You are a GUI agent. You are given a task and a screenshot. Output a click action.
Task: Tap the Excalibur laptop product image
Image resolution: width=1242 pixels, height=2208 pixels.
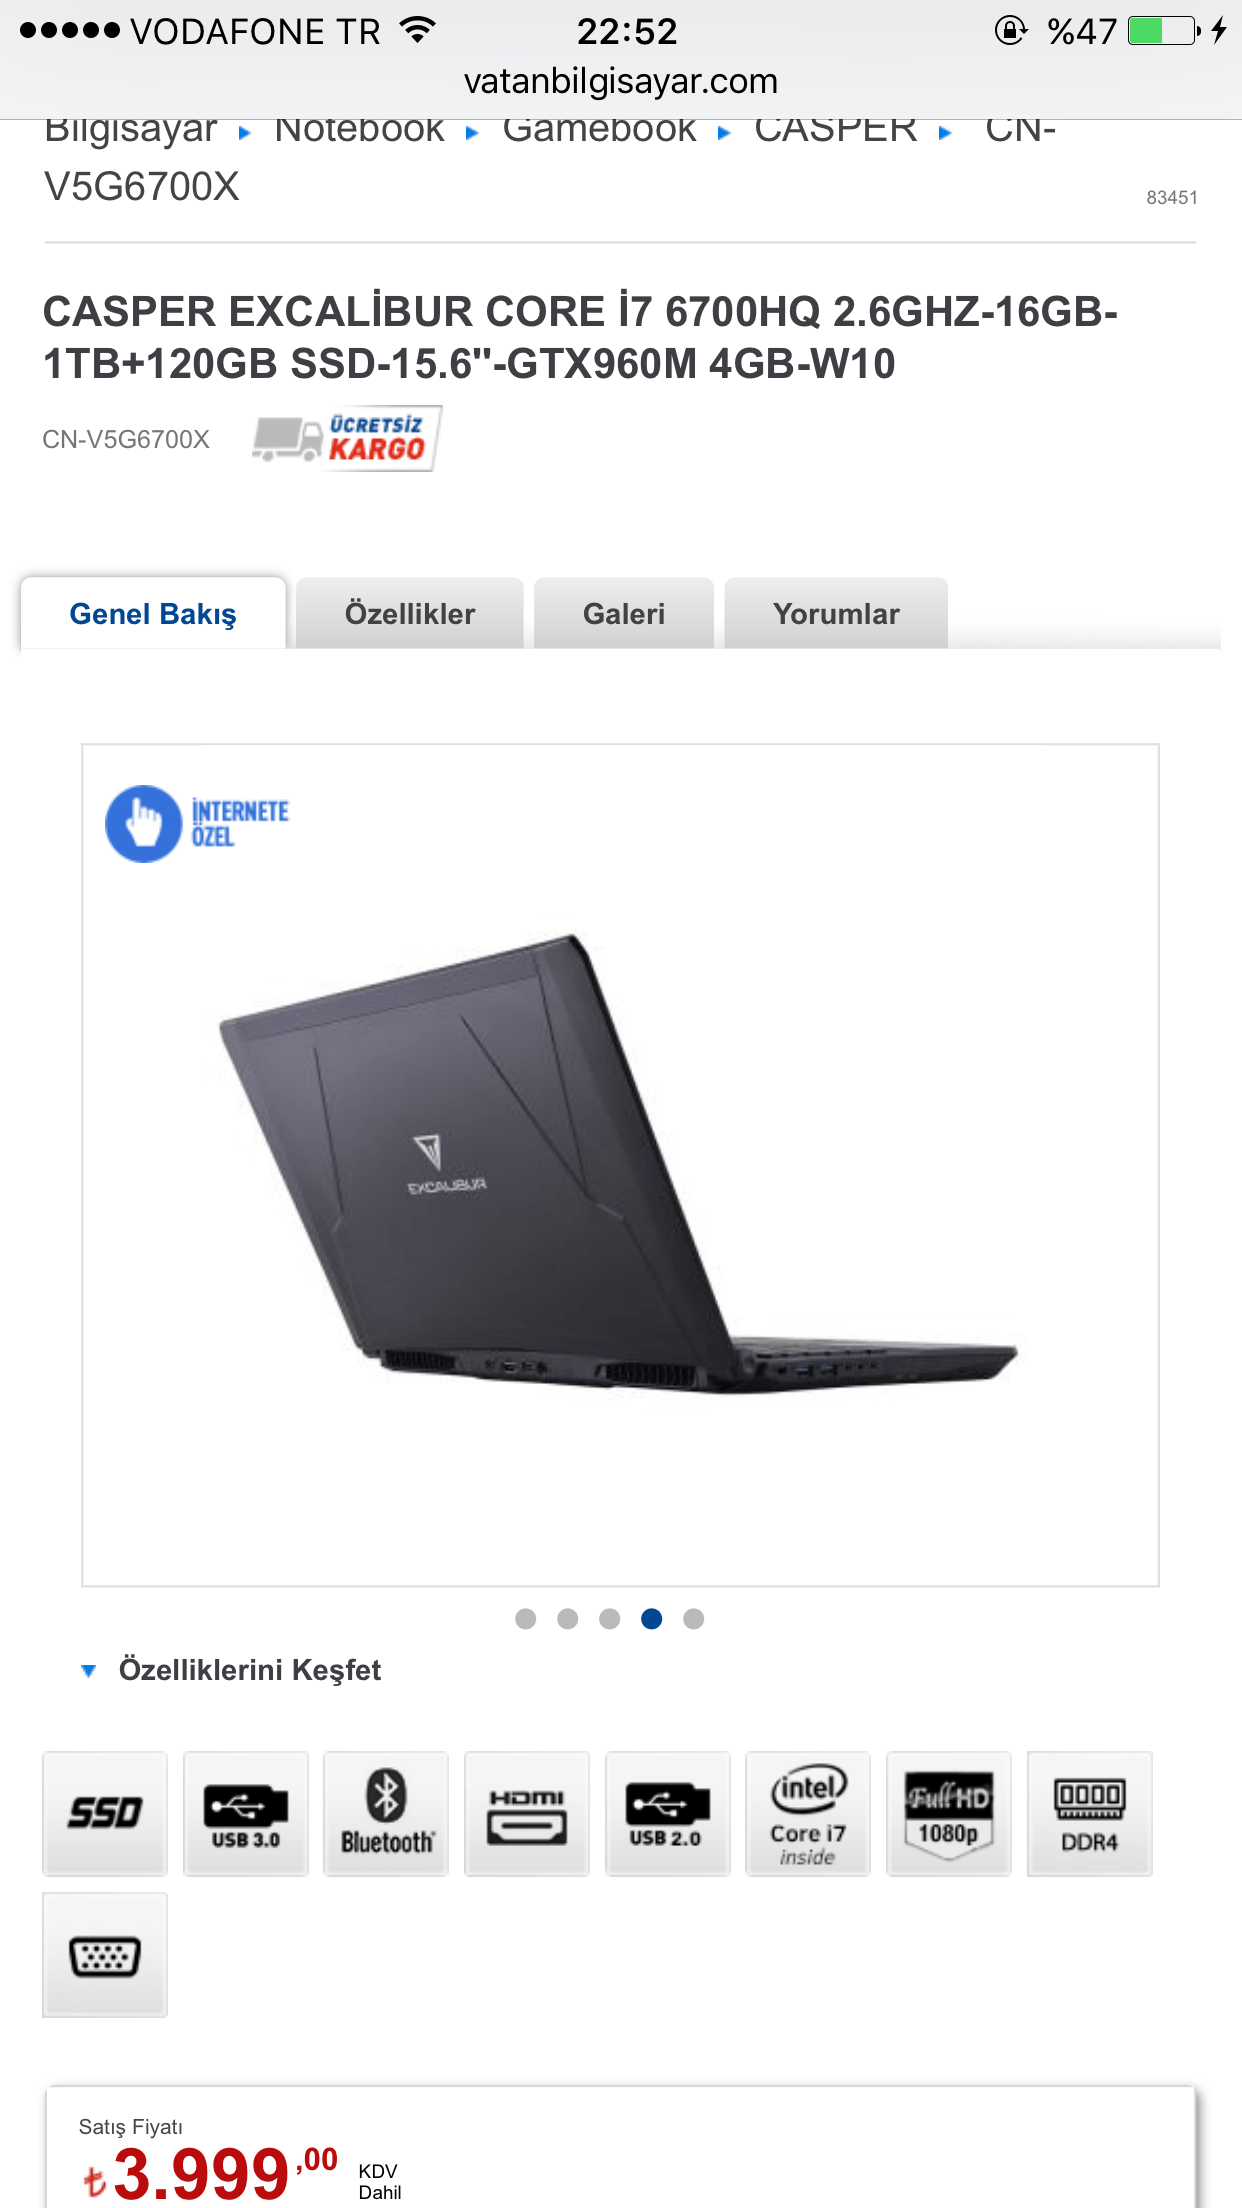[619, 1165]
